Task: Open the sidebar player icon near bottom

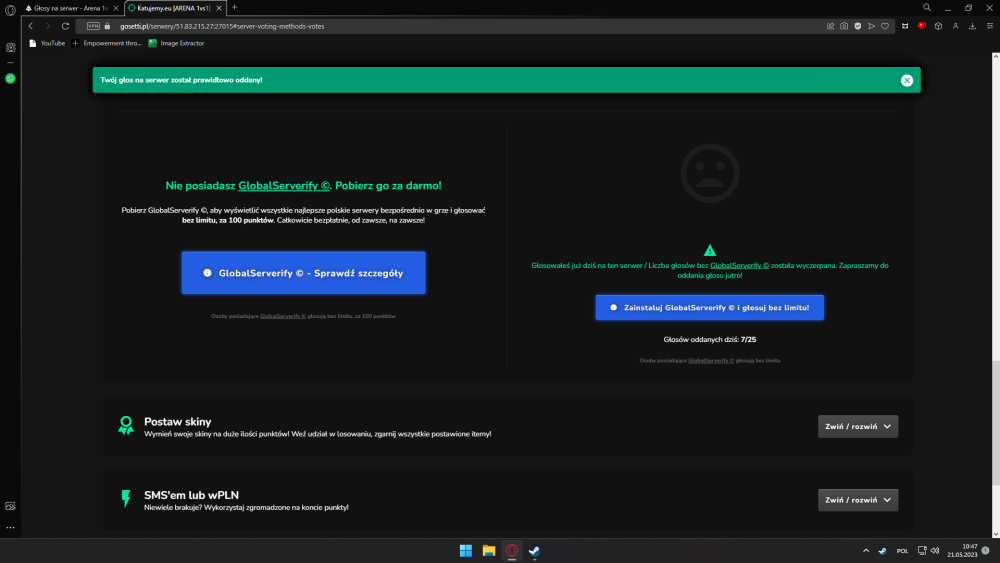Action: coord(10,506)
